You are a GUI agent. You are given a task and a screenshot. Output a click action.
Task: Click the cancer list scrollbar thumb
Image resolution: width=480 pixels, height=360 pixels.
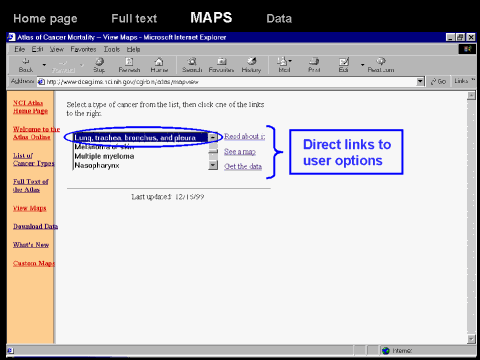pyautogui.click(x=213, y=153)
